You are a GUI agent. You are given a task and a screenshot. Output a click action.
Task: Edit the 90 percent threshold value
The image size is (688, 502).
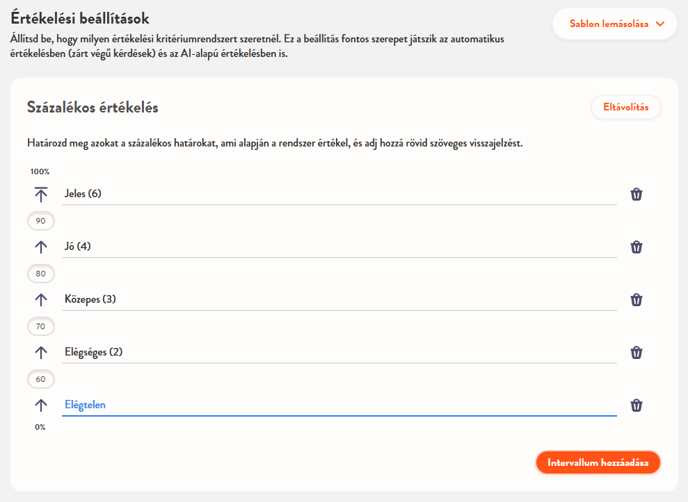click(x=41, y=221)
